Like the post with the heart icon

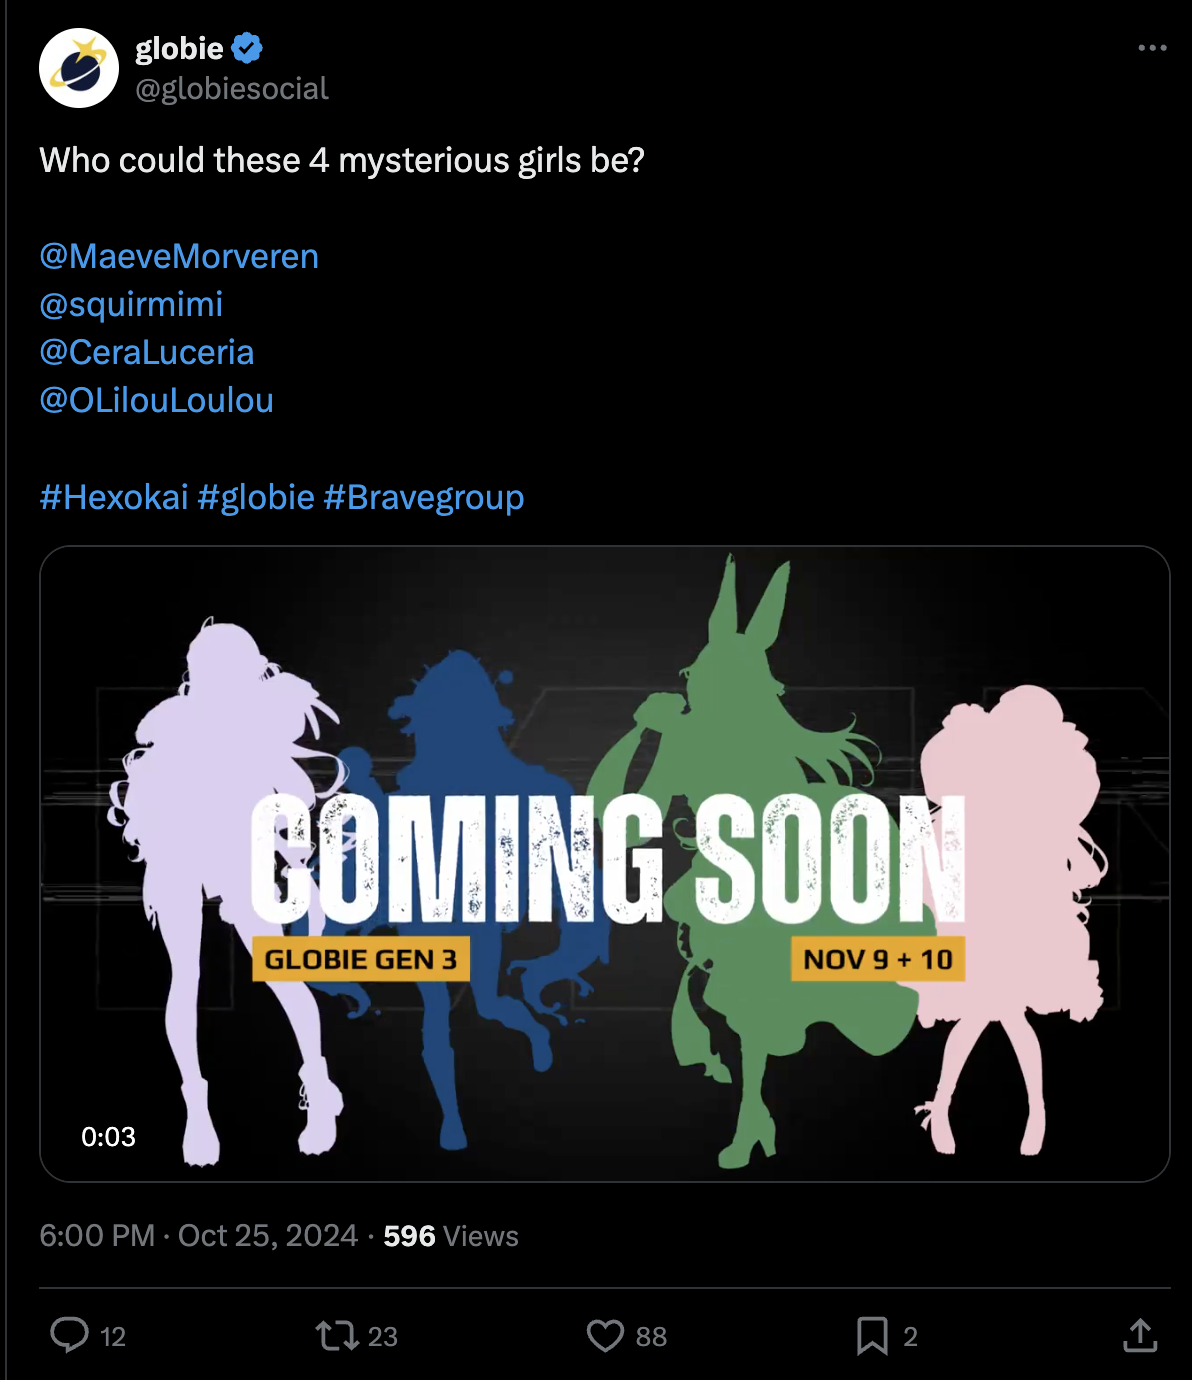click(x=605, y=1336)
